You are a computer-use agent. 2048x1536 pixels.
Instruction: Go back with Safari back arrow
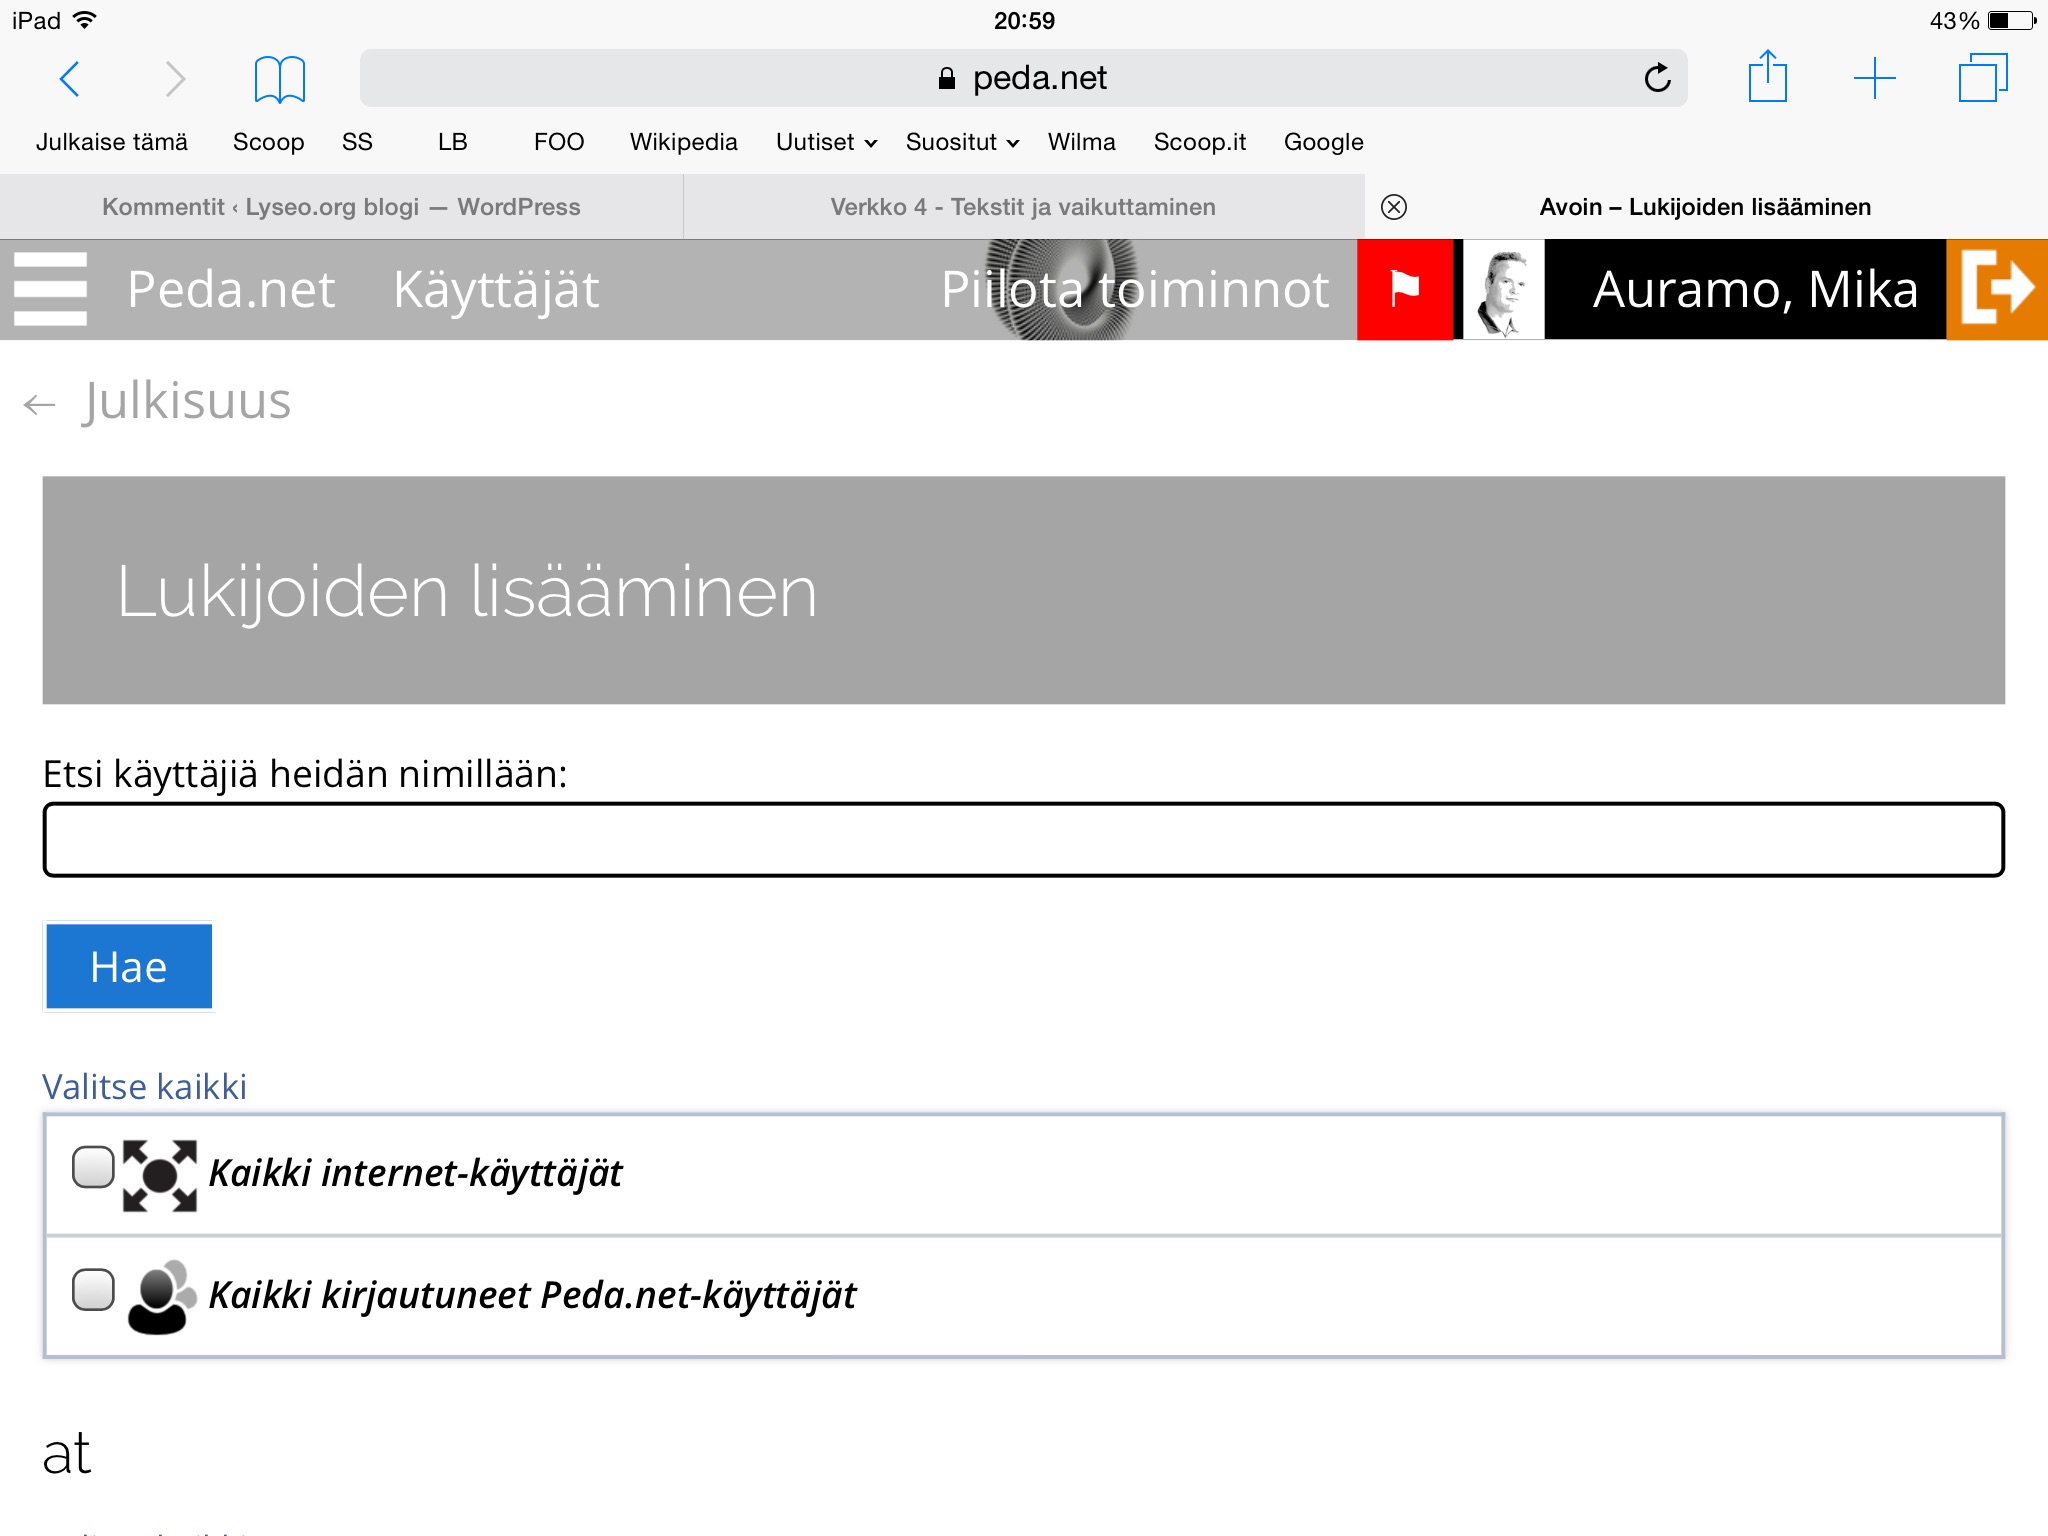click(69, 78)
